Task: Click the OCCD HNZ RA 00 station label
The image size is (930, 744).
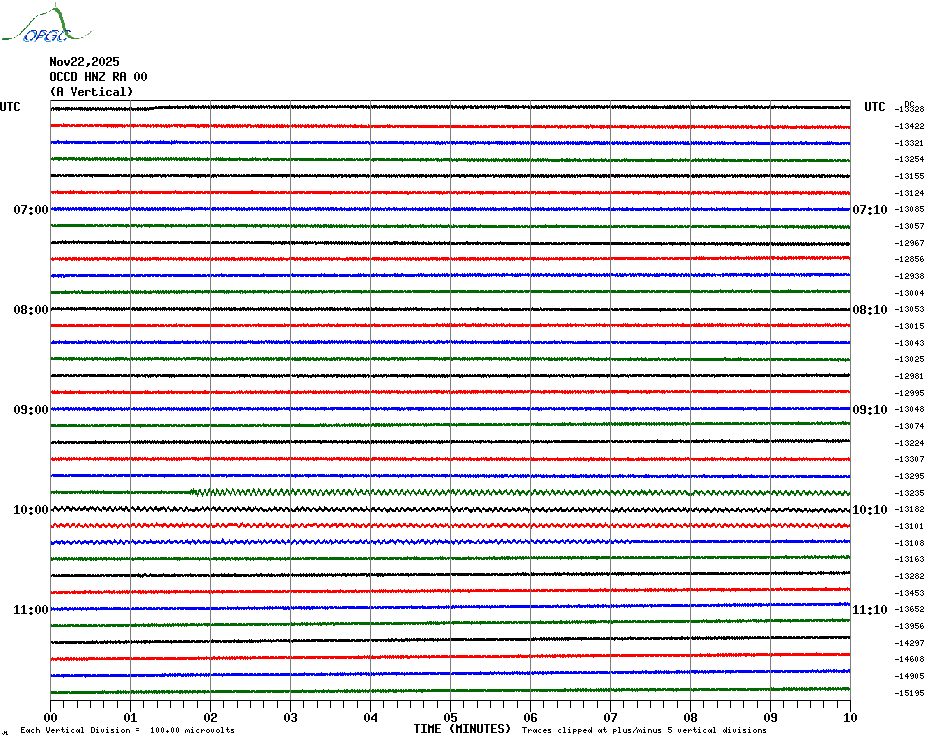Action: [x=98, y=77]
